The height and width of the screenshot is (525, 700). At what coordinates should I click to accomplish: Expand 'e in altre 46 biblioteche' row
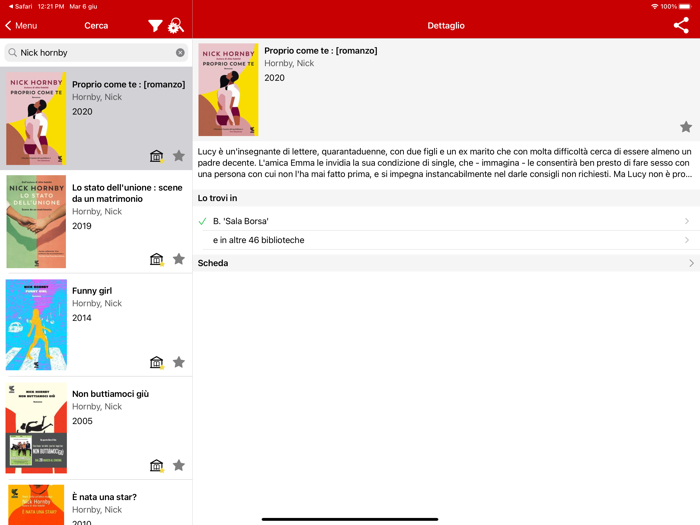(446, 240)
